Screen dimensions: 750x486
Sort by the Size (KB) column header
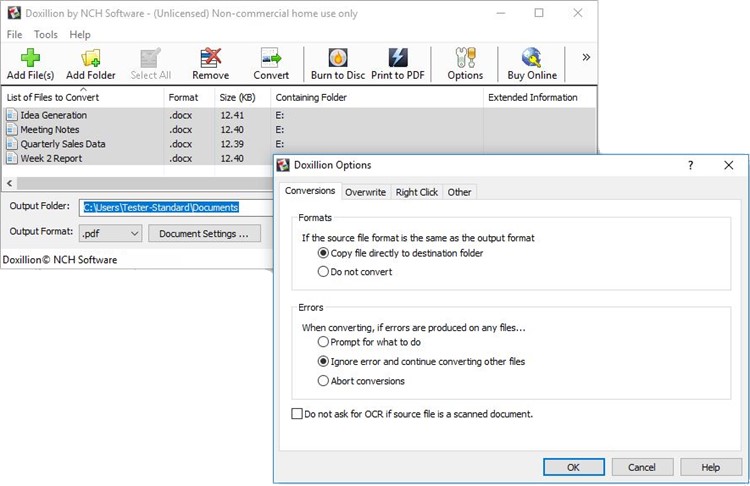[242, 97]
